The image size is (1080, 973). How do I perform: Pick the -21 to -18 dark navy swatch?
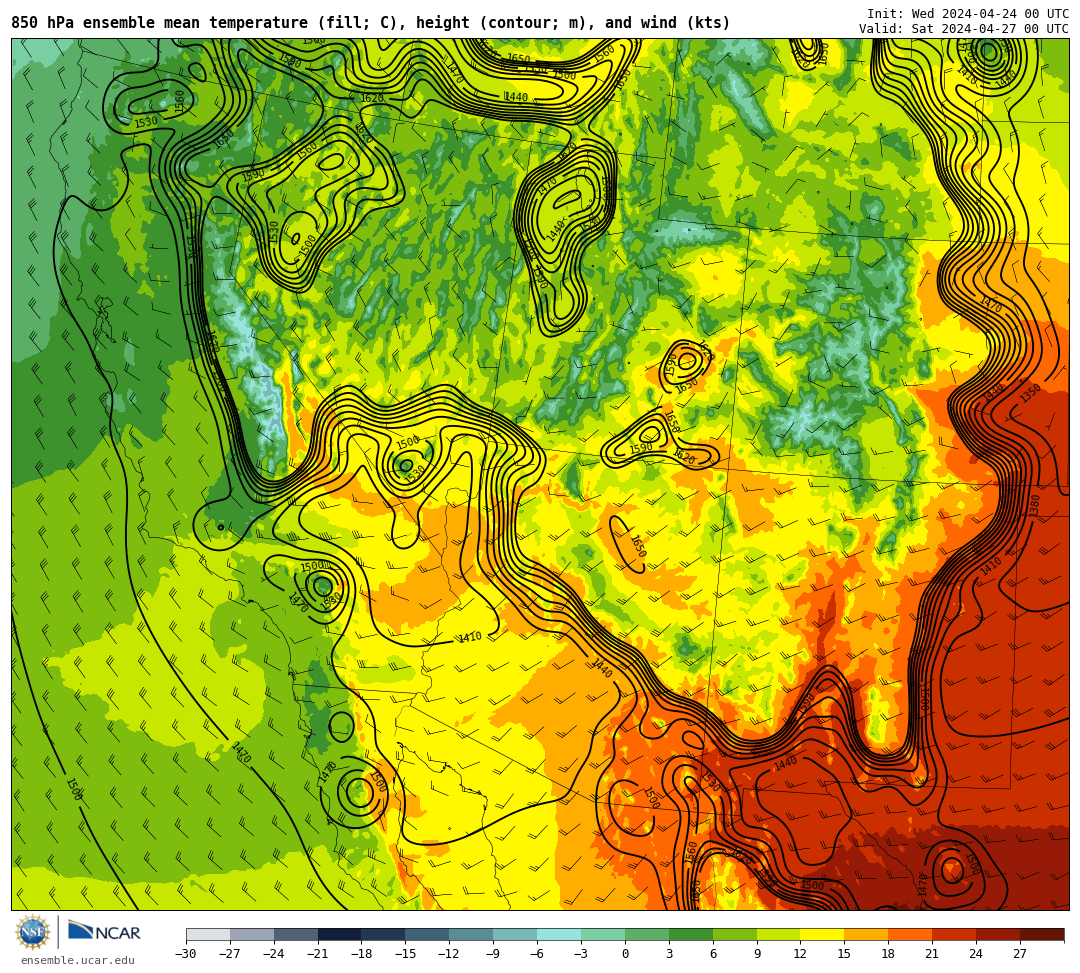340,934
